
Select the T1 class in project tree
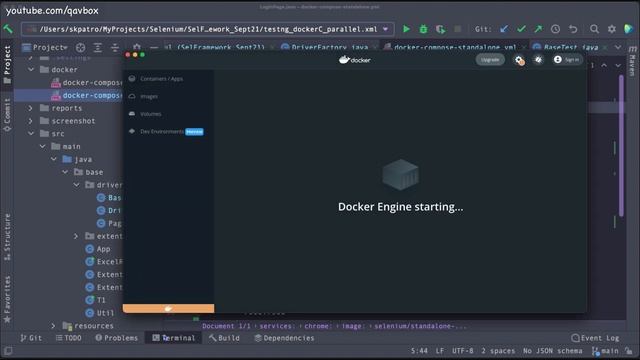tap(96, 300)
